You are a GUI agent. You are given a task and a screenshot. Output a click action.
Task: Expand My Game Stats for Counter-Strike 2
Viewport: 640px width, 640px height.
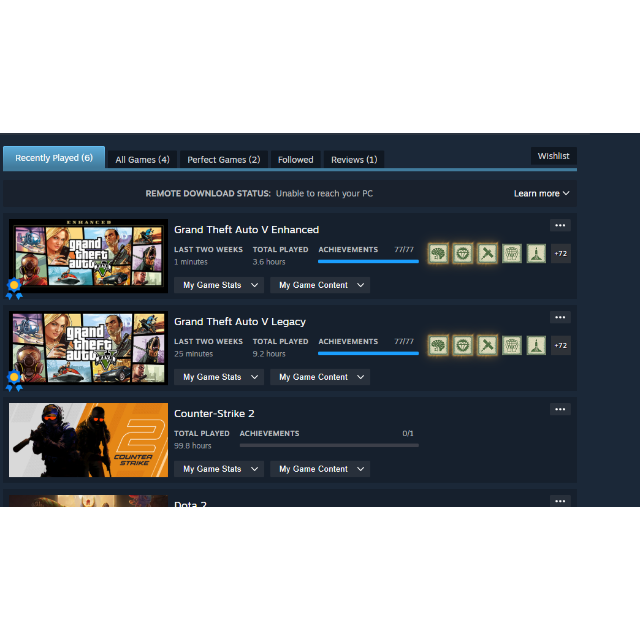pos(219,469)
